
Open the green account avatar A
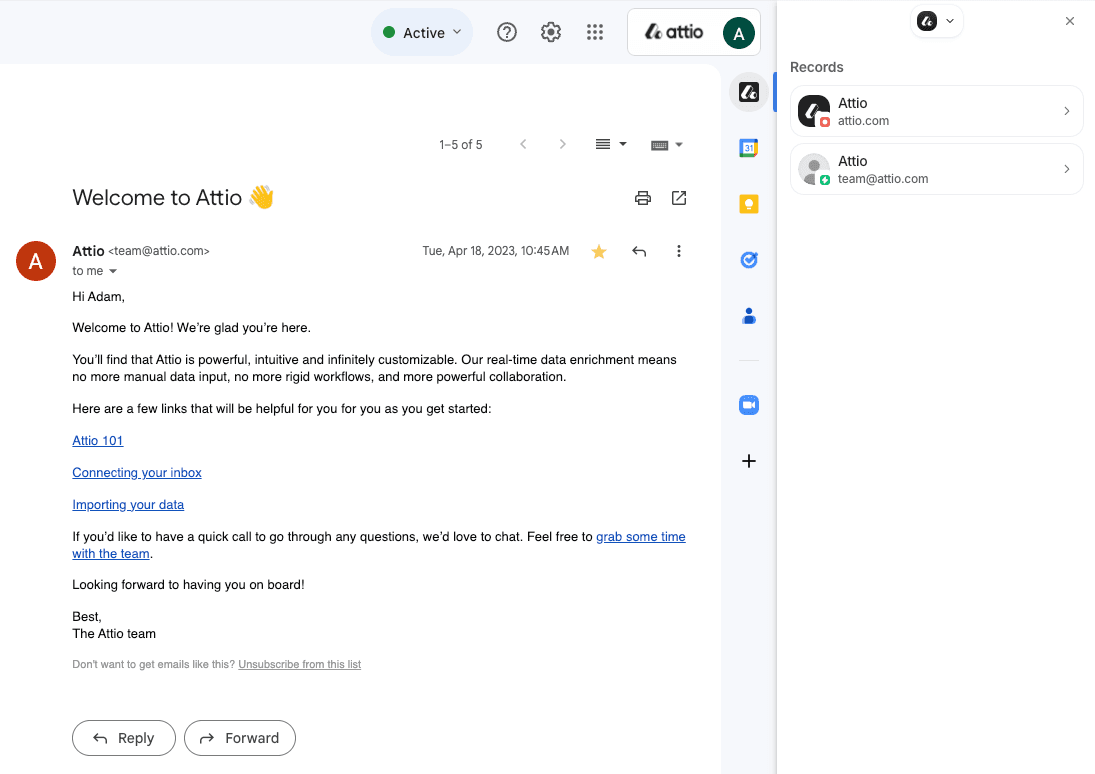[739, 33]
